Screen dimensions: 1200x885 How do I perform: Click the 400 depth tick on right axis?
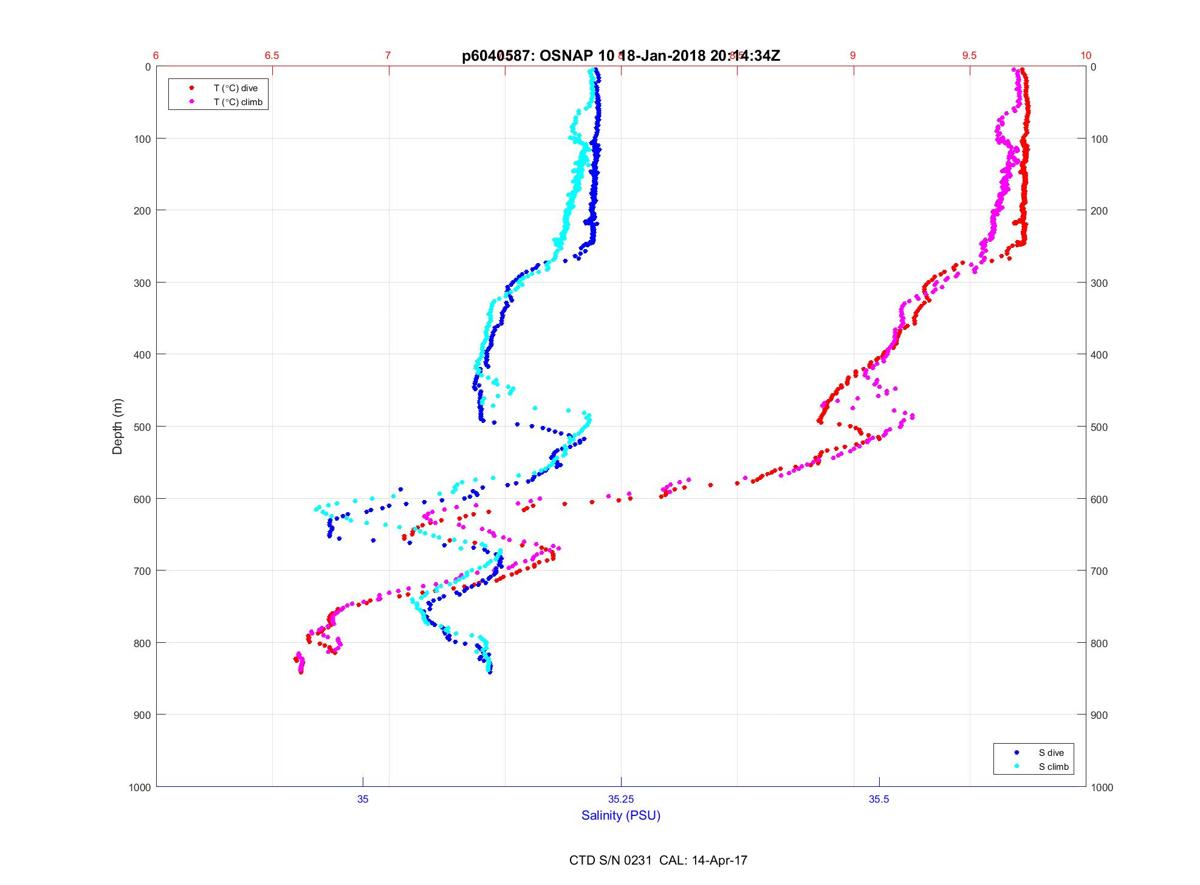(1099, 355)
